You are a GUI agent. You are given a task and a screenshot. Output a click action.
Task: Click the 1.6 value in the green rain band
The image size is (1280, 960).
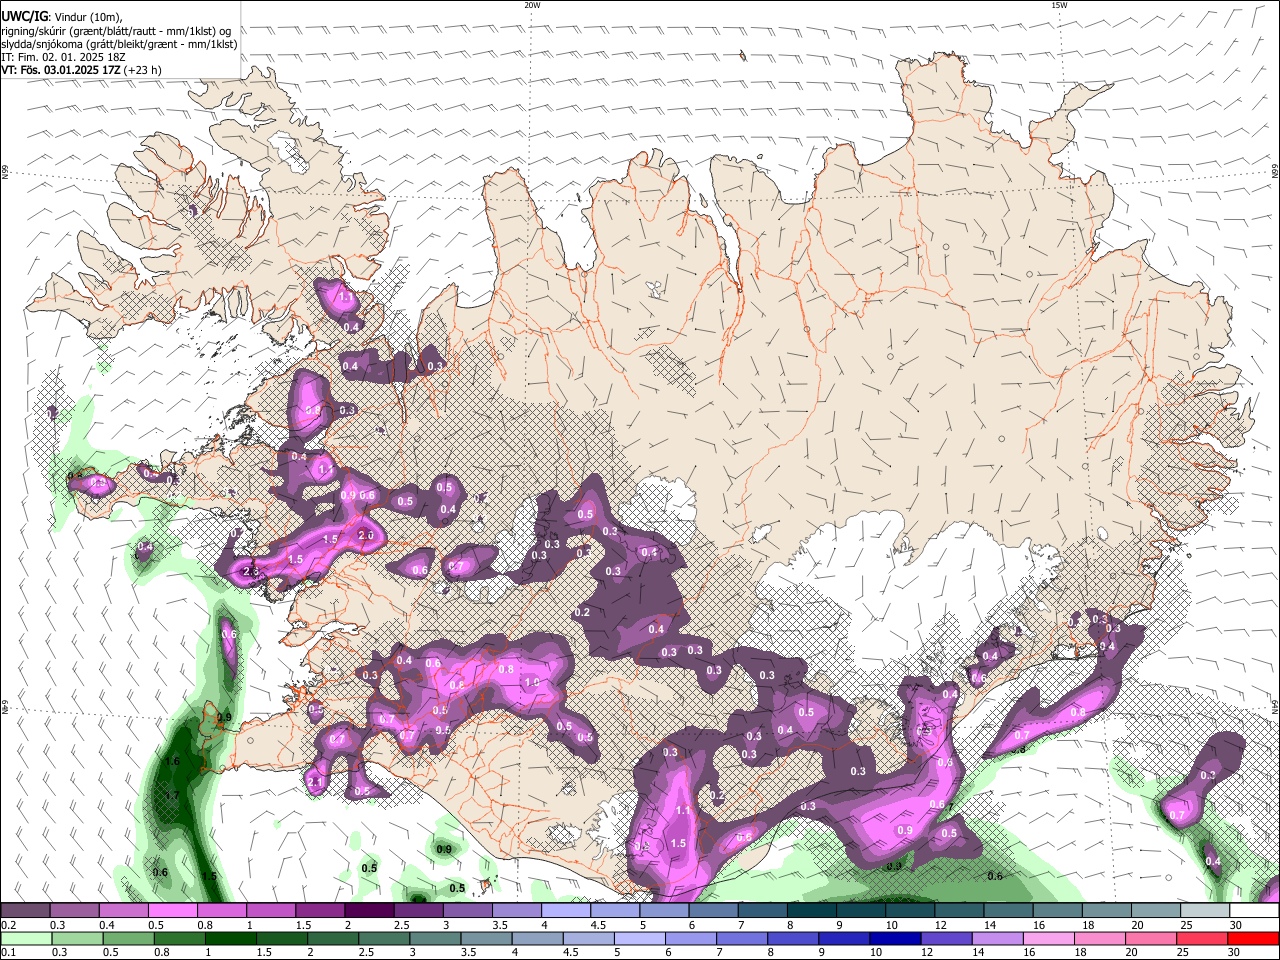(x=172, y=762)
